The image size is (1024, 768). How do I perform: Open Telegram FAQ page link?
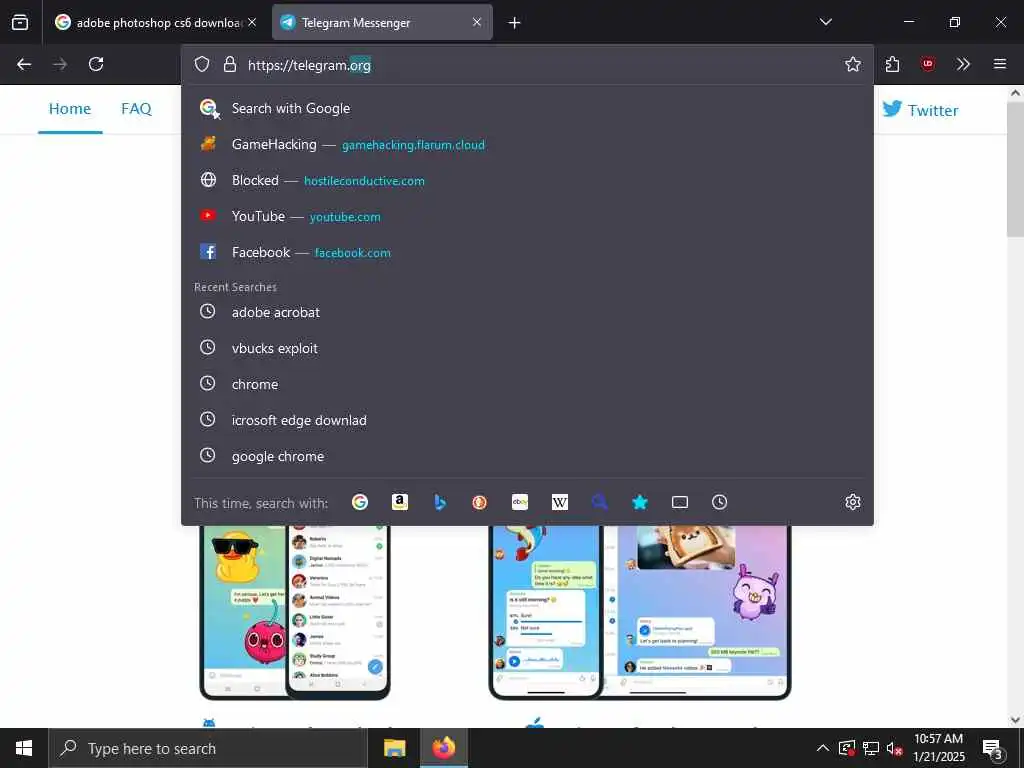pyautogui.click(x=136, y=108)
